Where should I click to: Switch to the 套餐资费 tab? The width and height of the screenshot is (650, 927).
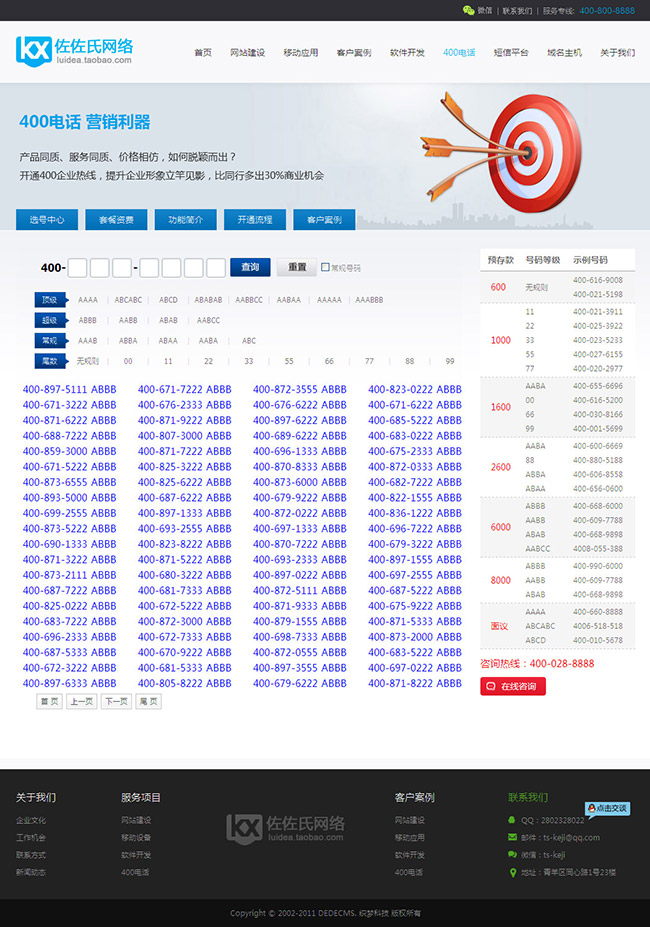[x=116, y=220]
